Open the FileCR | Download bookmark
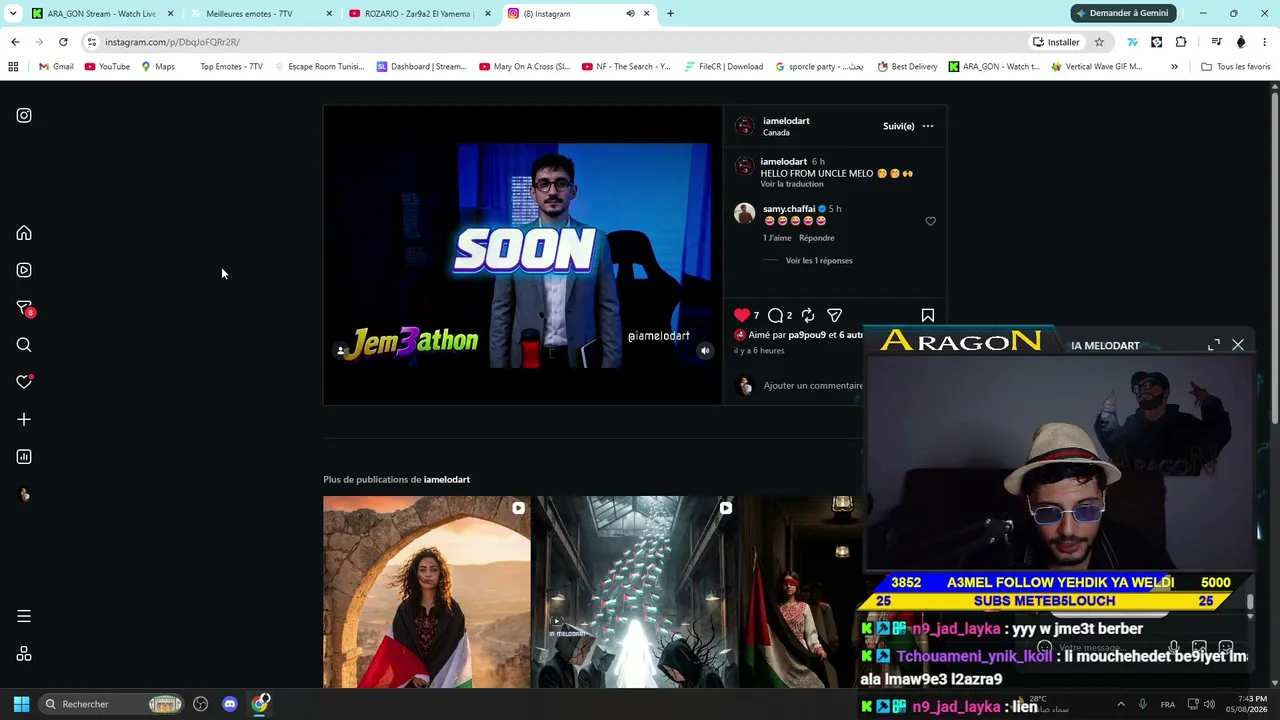The image size is (1280, 720). coord(724,67)
